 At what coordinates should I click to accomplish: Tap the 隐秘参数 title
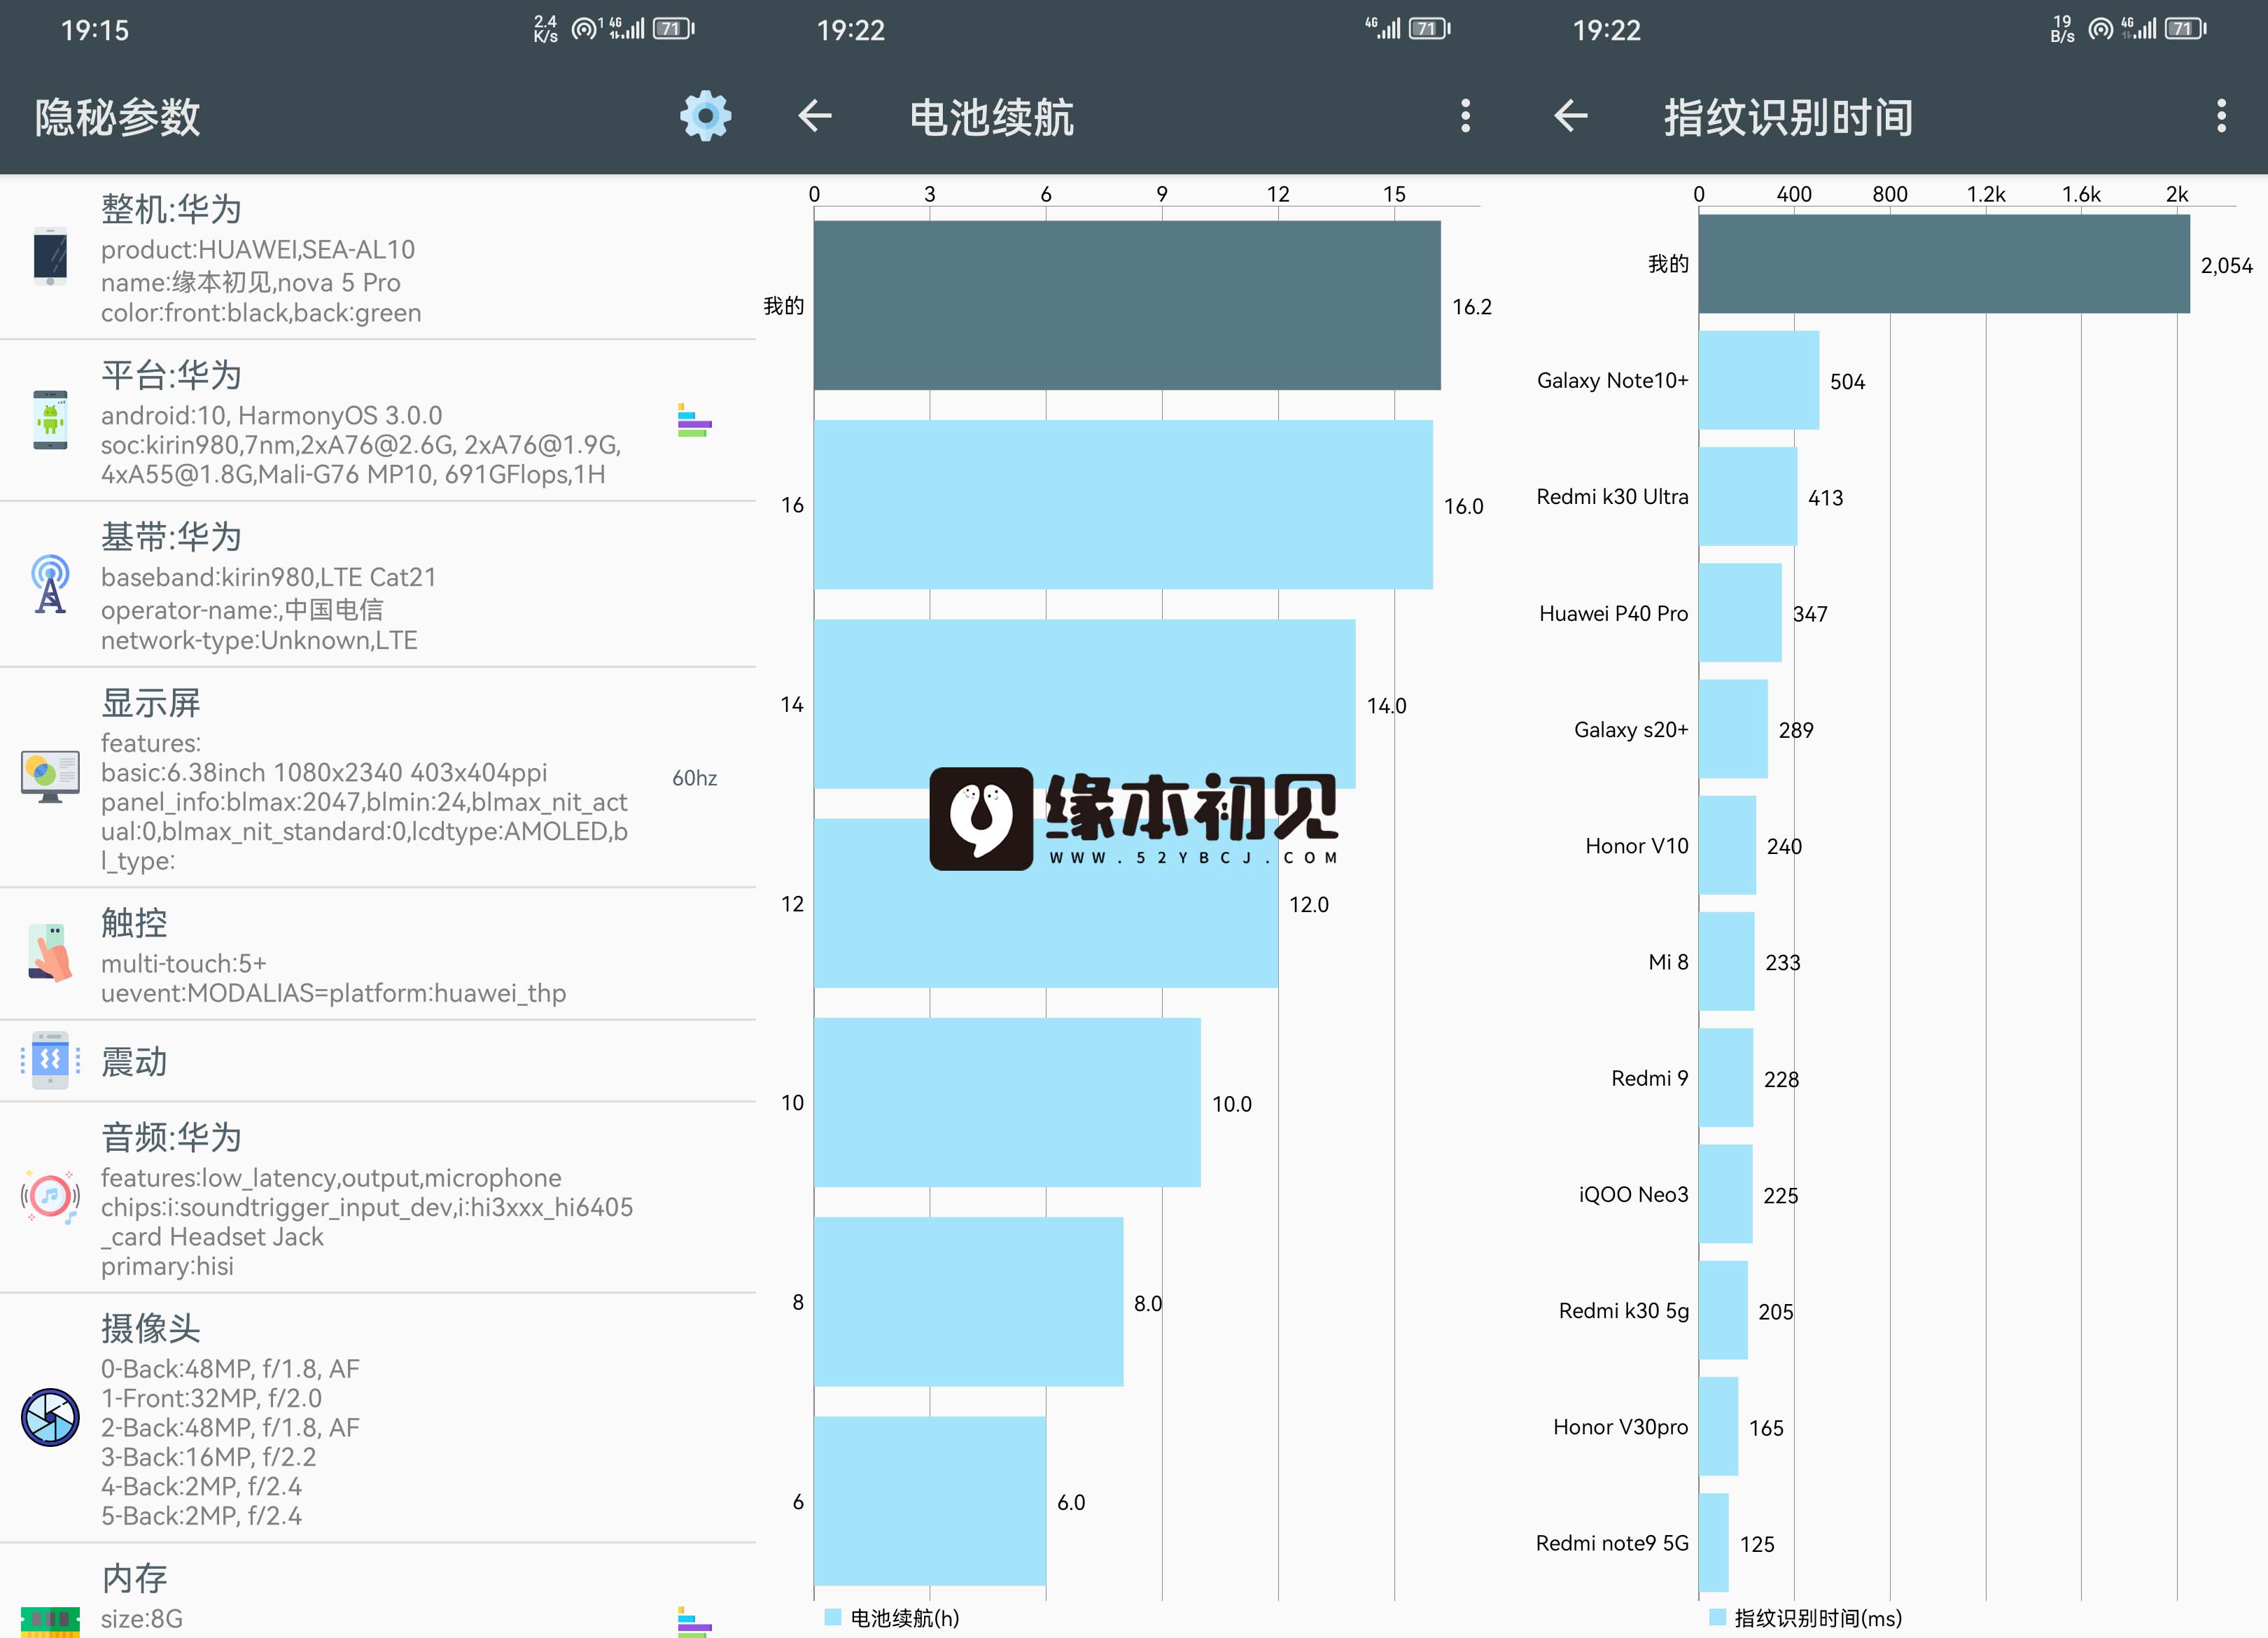coord(117,117)
